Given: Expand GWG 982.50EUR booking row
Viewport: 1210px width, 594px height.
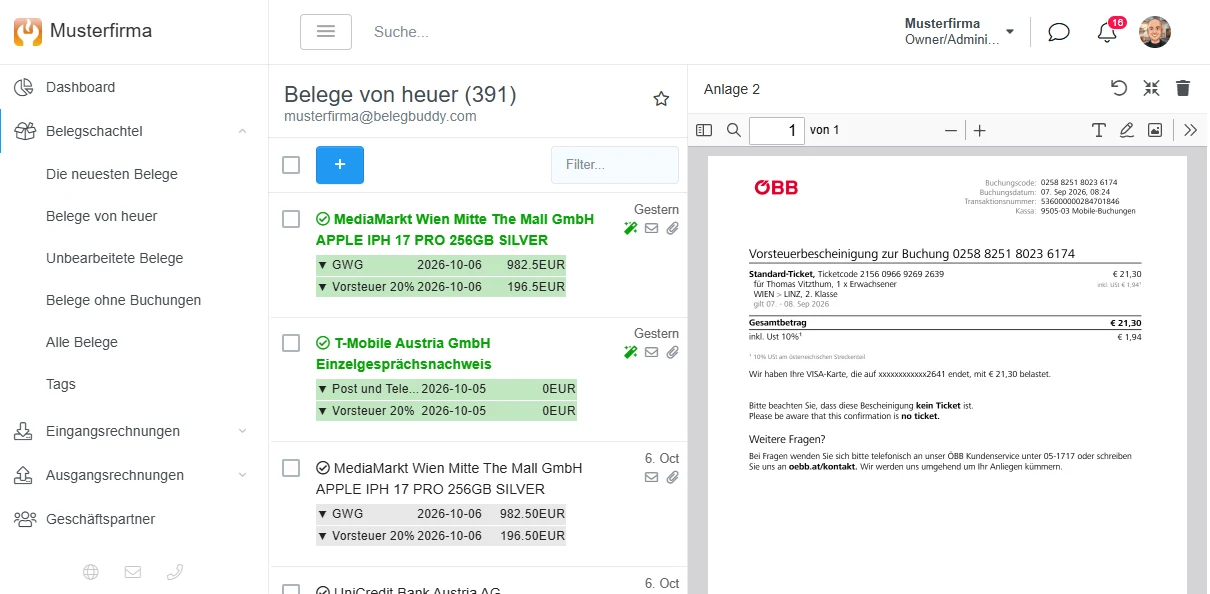Looking at the screenshot, I should pyautogui.click(x=441, y=513).
